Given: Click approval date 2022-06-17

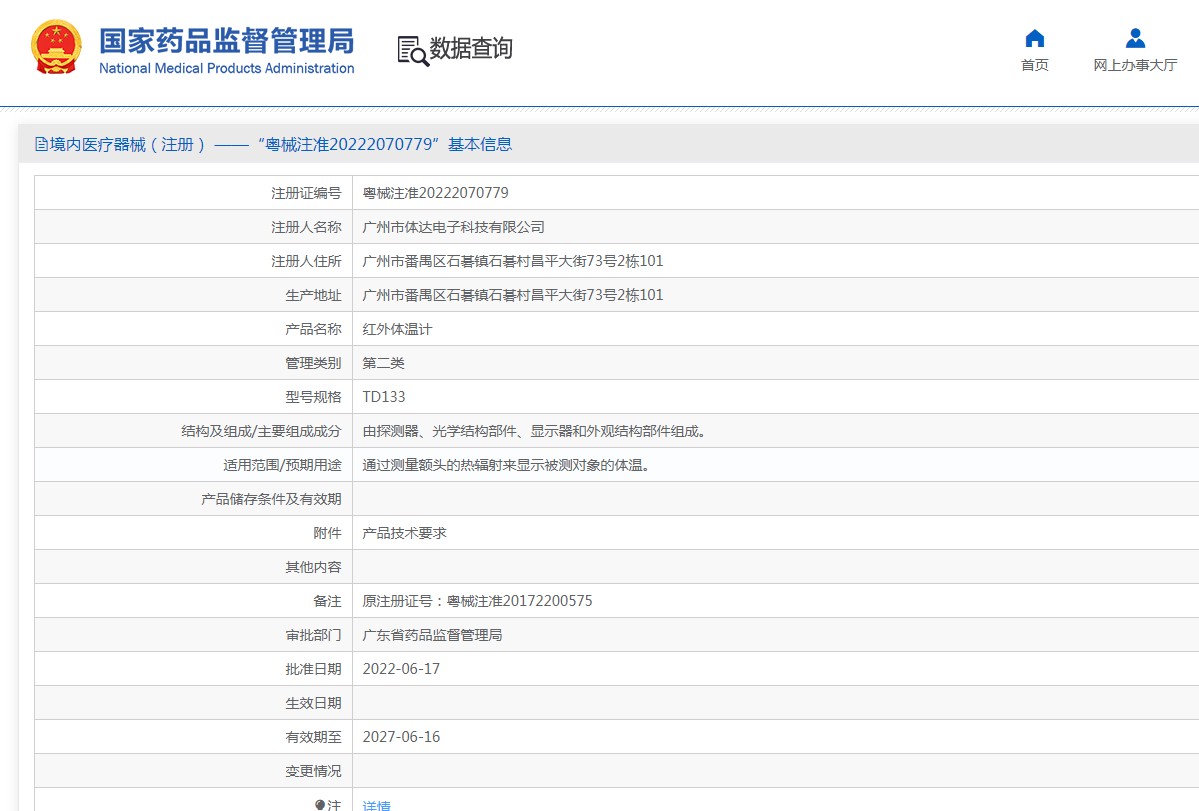Looking at the screenshot, I should tap(401, 669).
